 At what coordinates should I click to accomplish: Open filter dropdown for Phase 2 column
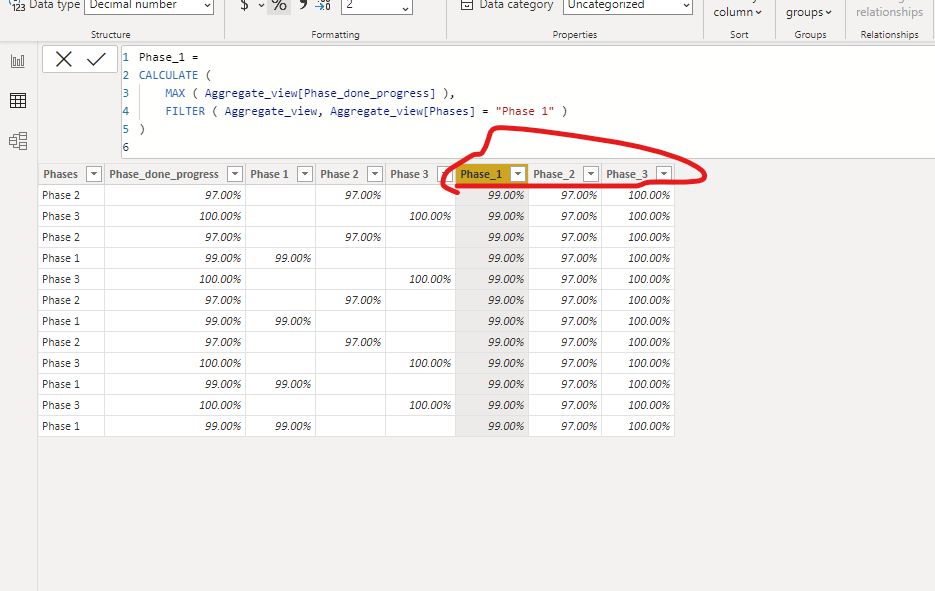374,174
